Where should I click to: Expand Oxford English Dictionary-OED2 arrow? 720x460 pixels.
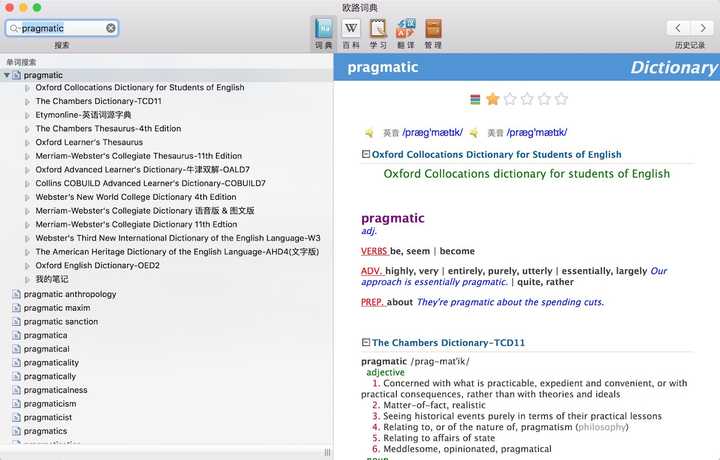(27, 266)
